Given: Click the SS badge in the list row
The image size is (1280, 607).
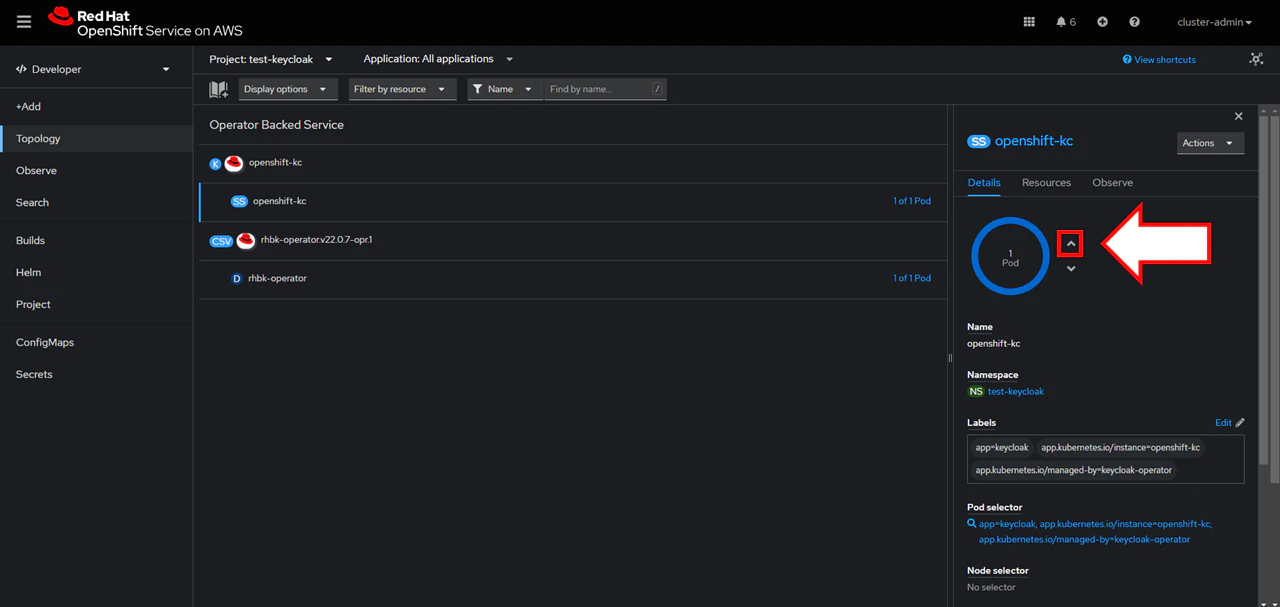Looking at the screenshot, I should coord(239,201).
